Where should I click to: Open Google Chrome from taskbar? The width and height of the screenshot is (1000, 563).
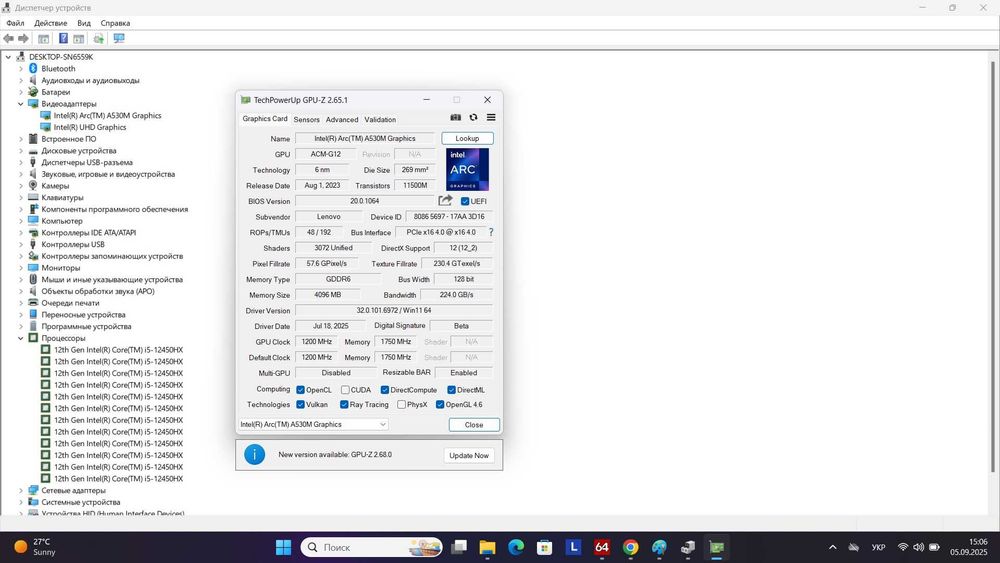630,547
